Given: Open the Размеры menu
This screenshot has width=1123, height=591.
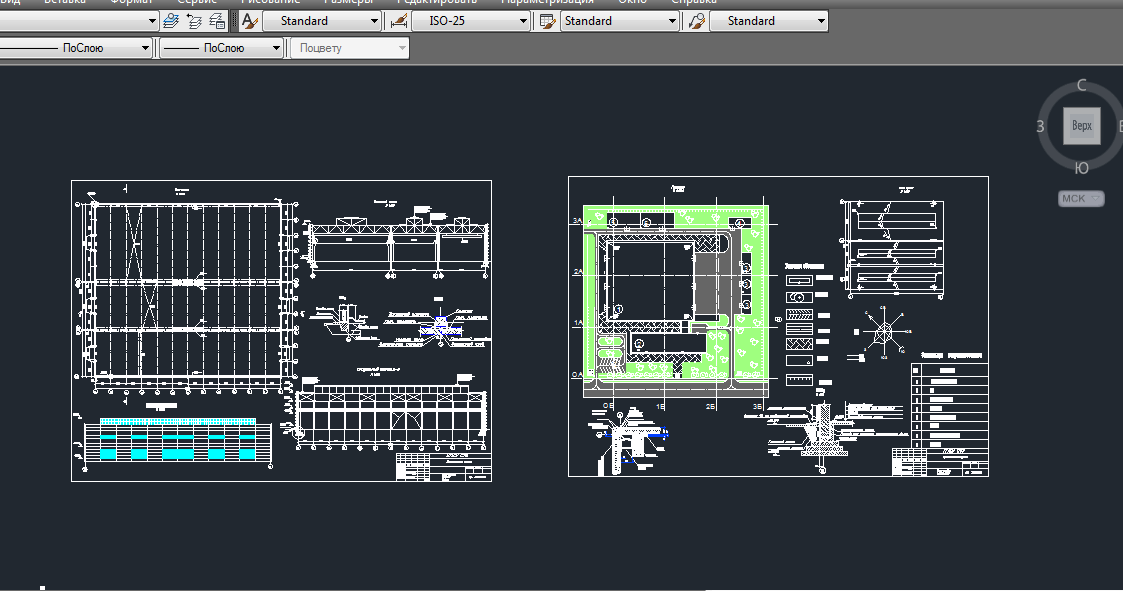Looking at the screenshot, I should coord(349,2).
